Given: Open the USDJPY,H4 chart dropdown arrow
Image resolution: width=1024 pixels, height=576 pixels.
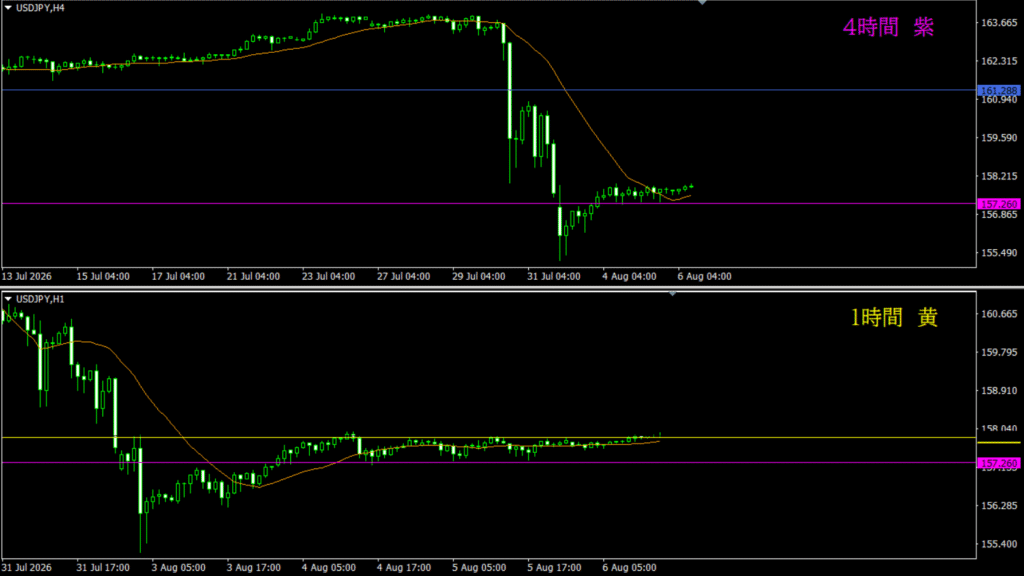Looking at the screenshot, I should (8, 8).
